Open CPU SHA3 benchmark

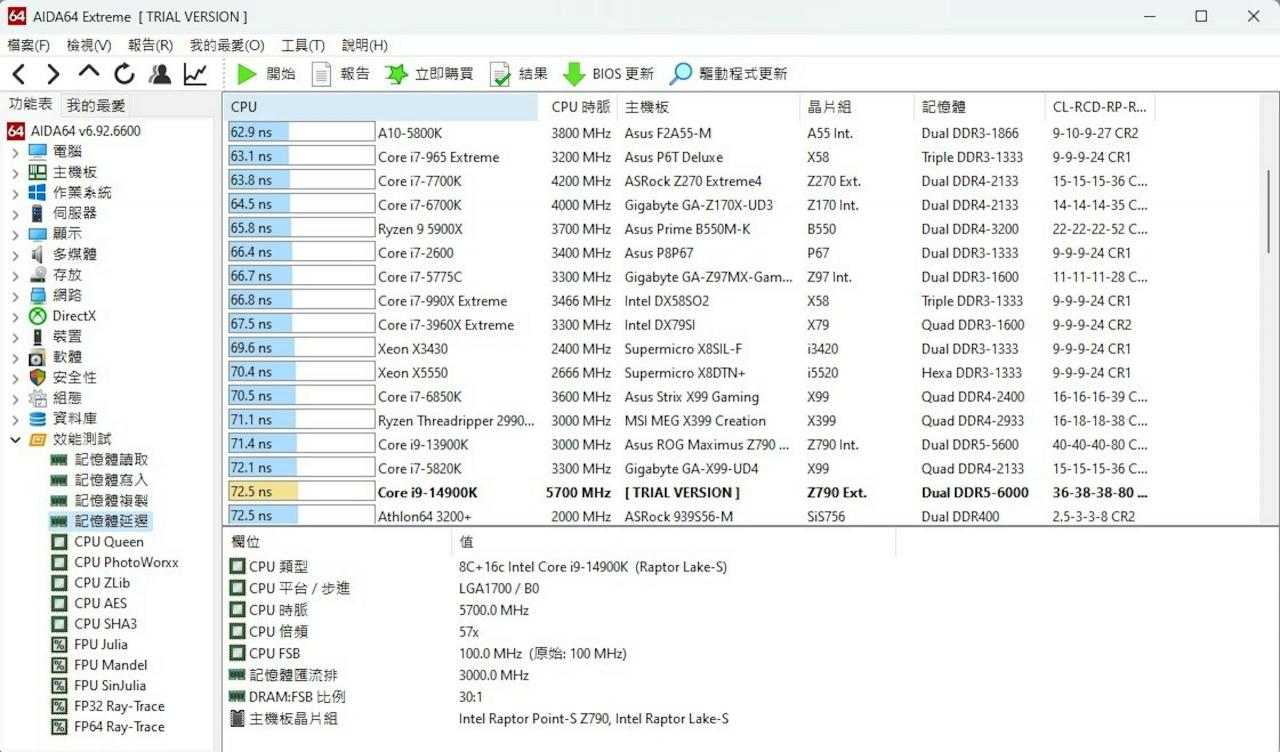94,624
